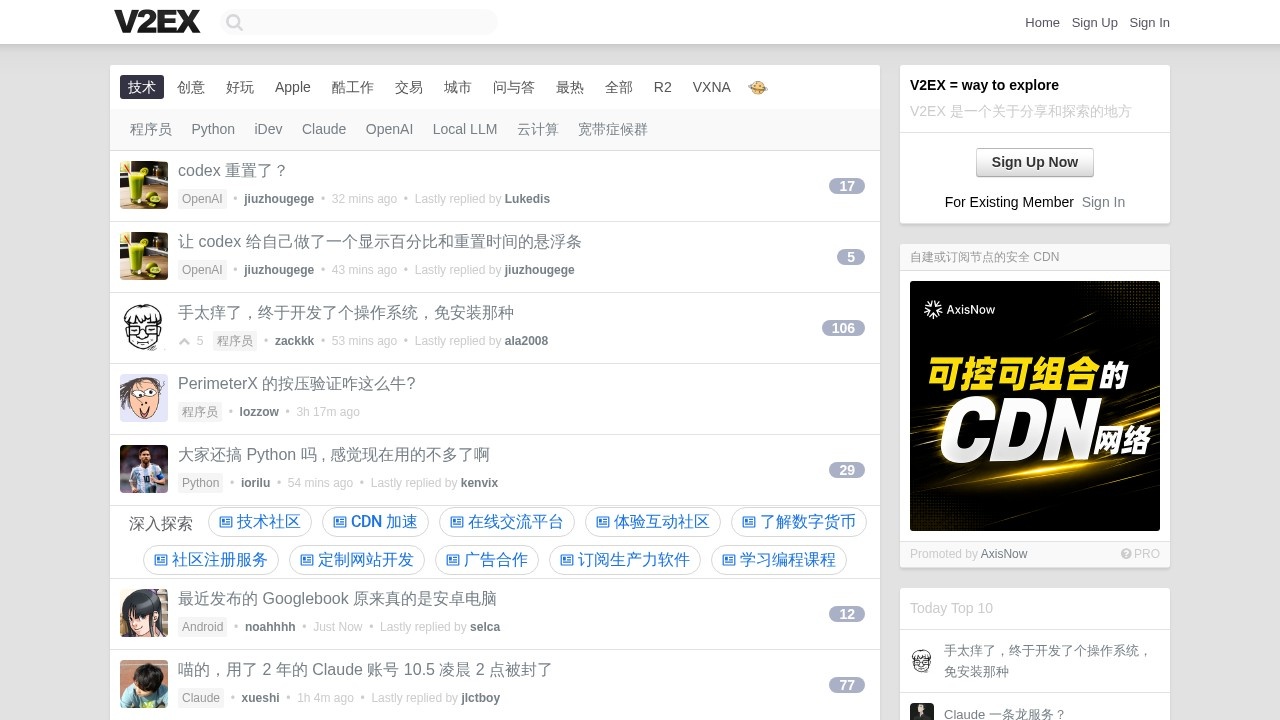Screen dimensions: 1280x720
Task: Open the 77 replies count badge
Action: coord(847,685)
